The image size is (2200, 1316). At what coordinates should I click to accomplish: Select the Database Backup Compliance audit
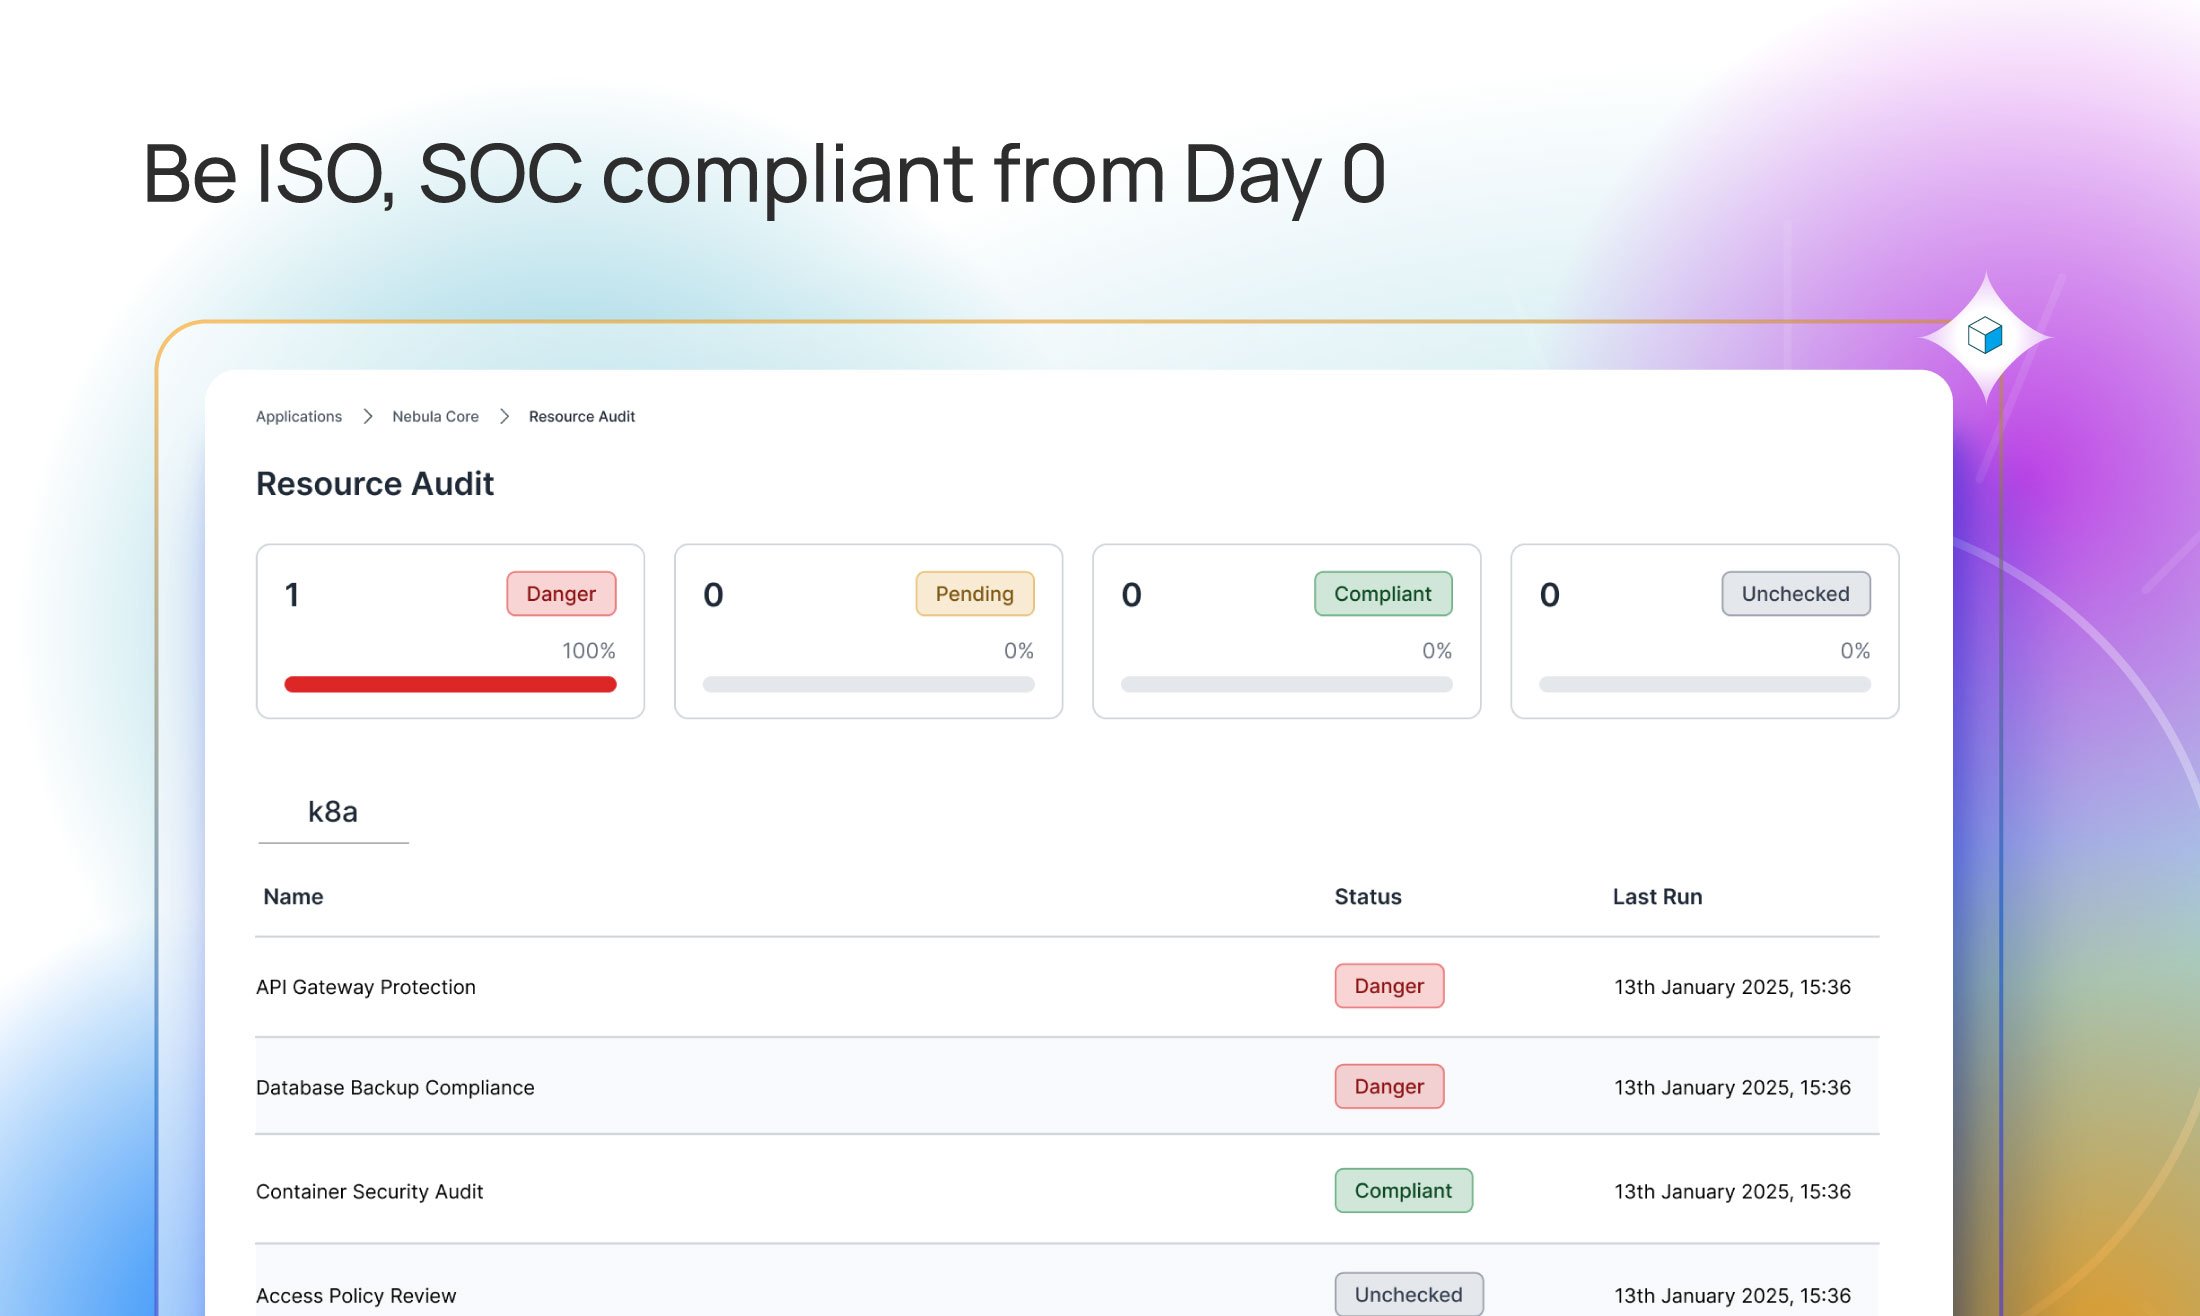point(395,1087)
